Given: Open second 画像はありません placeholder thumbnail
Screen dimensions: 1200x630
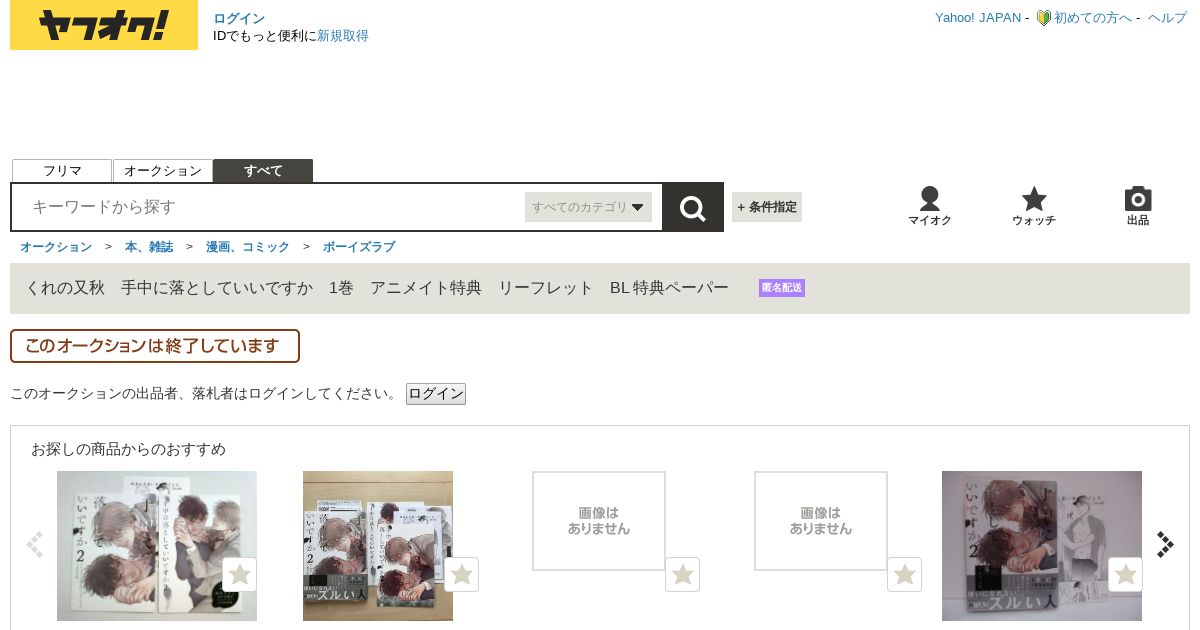Looking at the screenshot, I should 821,521.
